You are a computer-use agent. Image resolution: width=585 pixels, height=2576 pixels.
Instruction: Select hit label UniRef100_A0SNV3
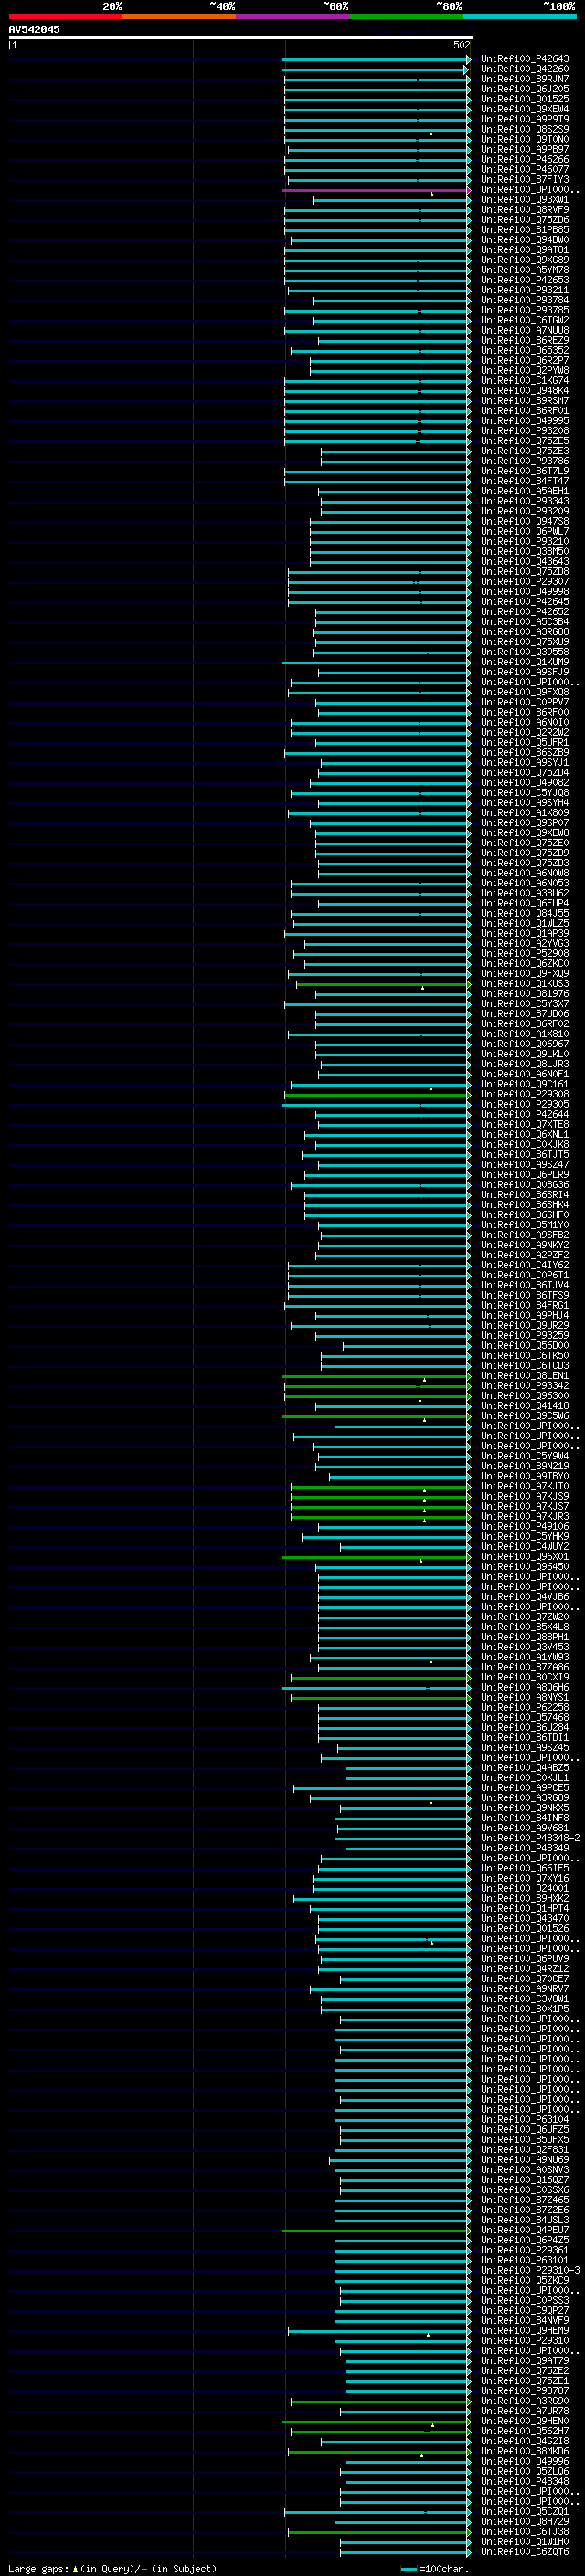click(525, 2170)
